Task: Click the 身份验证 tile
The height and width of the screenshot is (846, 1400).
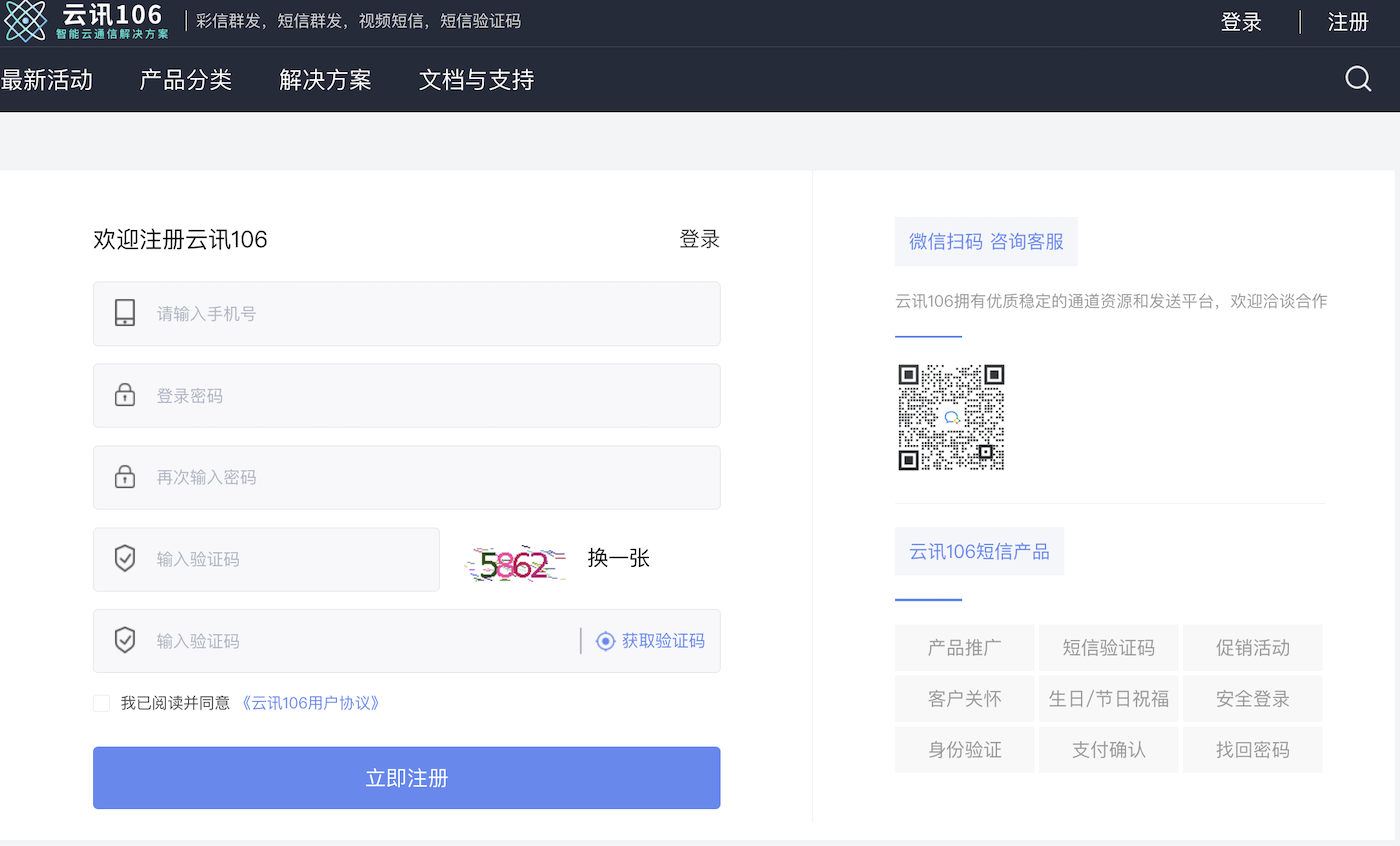Action: pyautogui.click(x=965, y=750)
